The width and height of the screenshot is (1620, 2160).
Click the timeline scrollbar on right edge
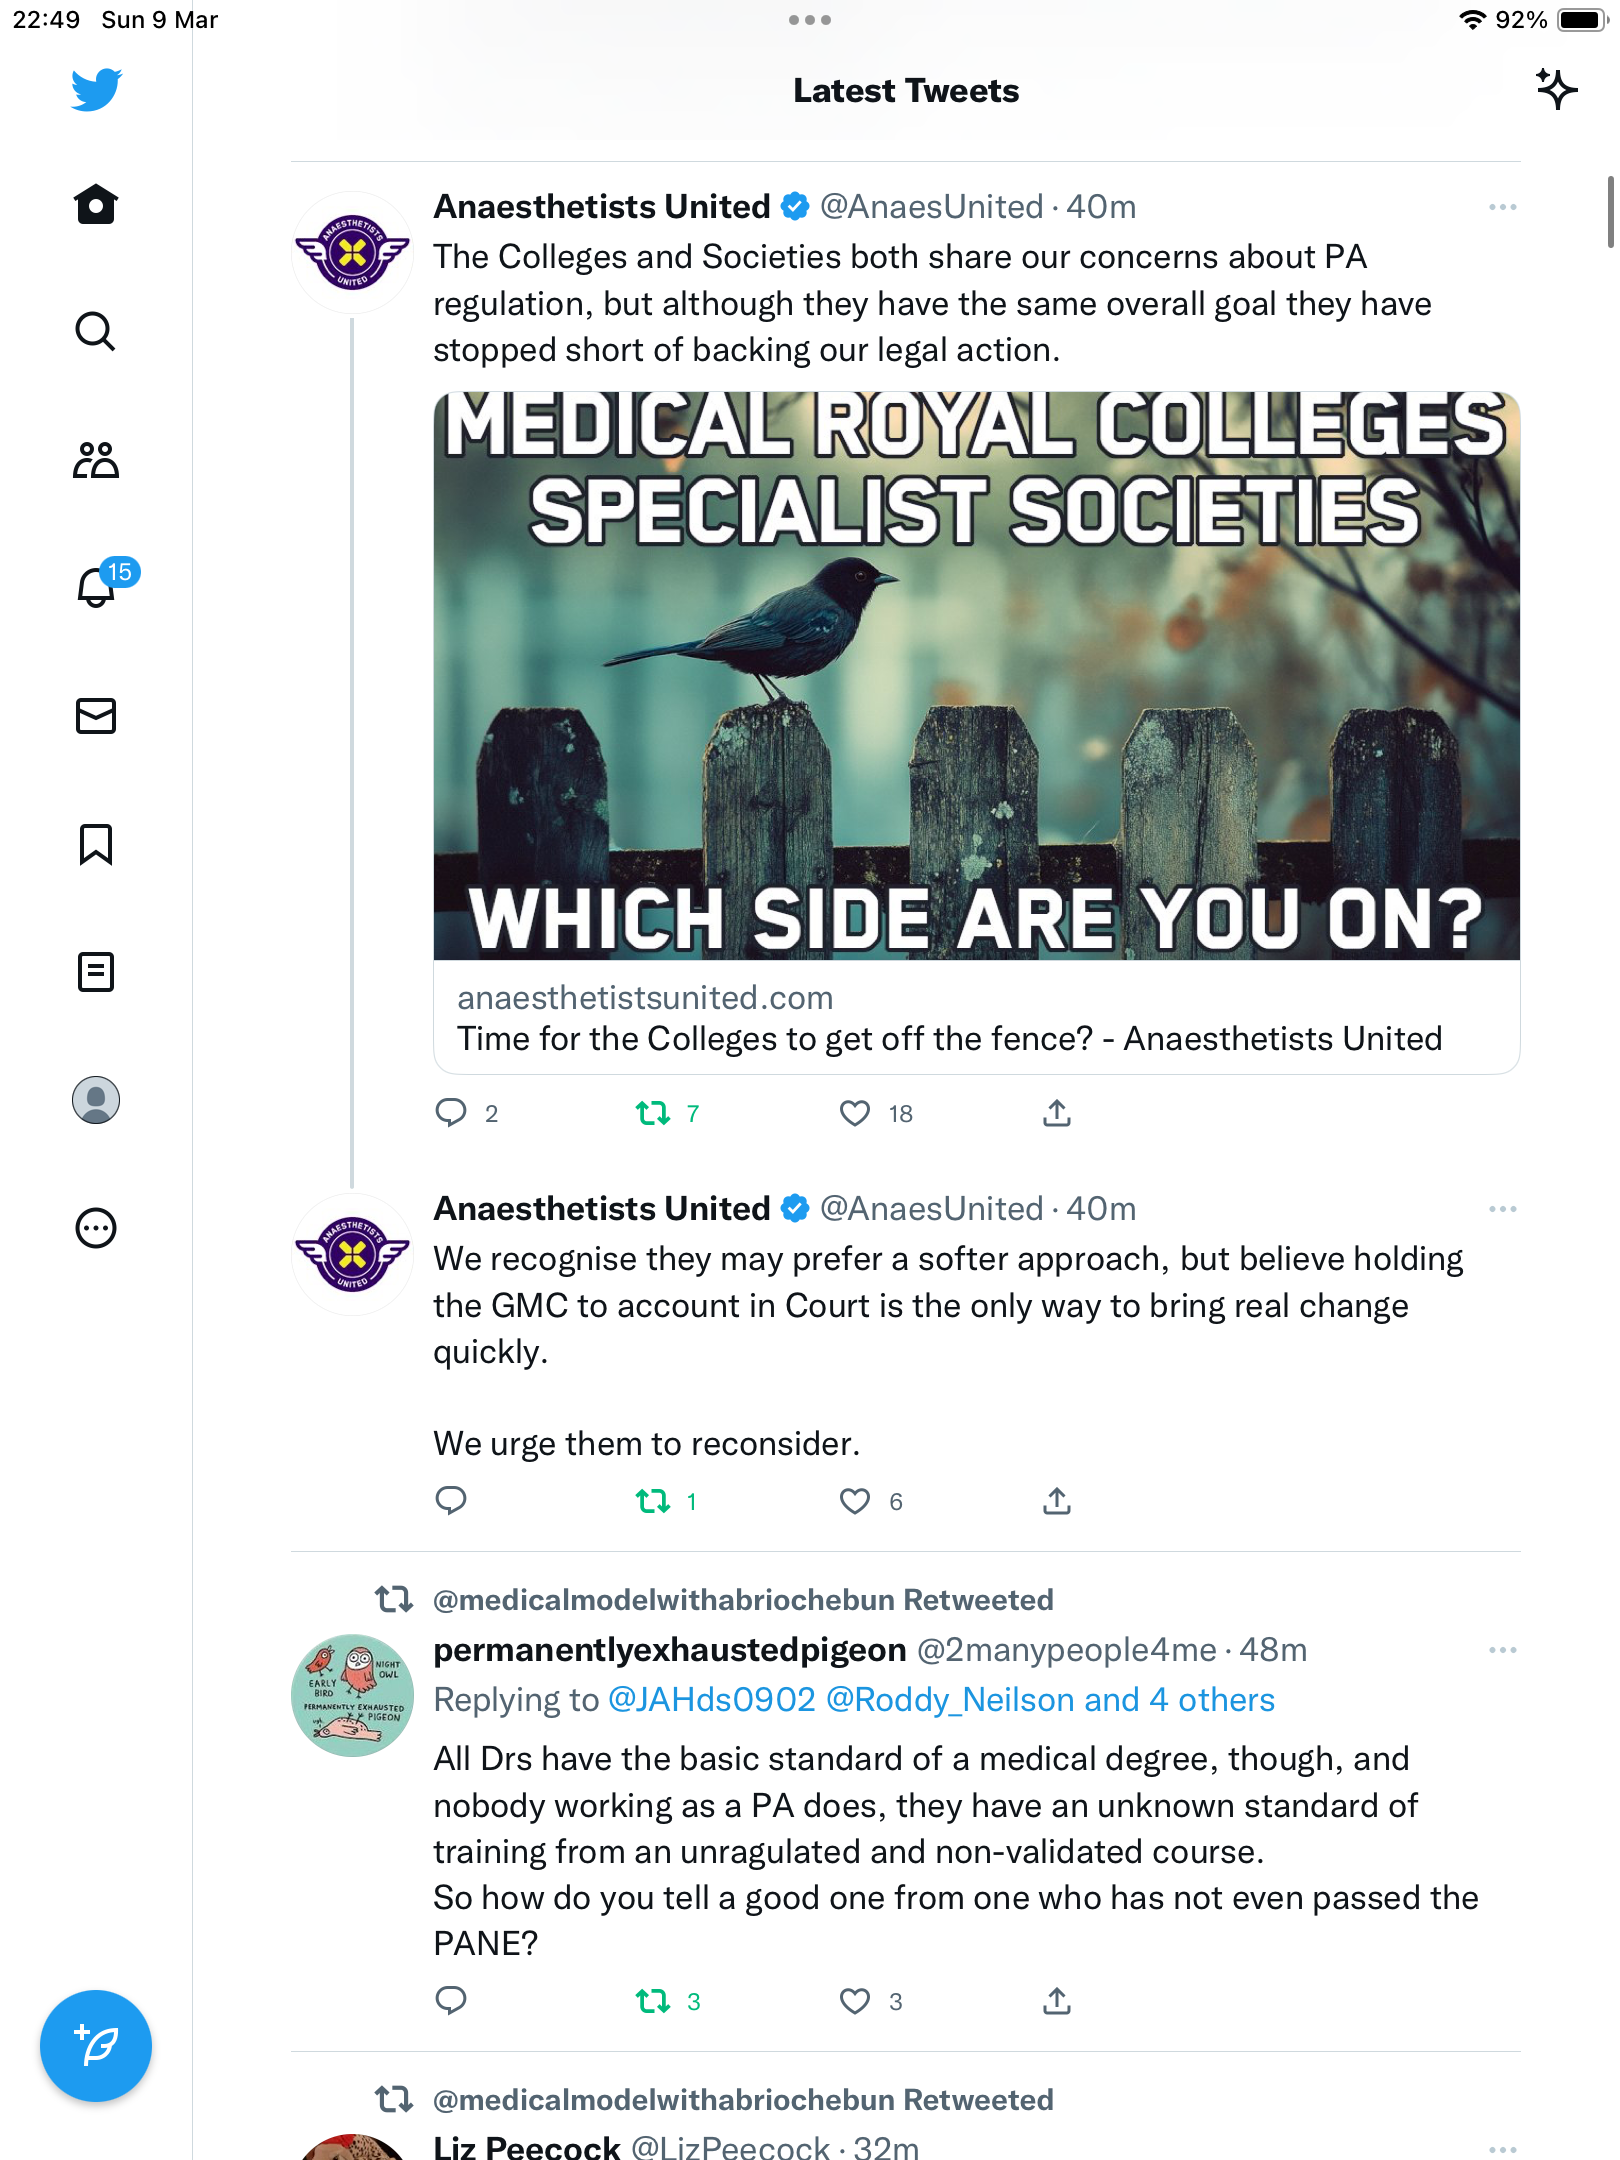coord(1611,212)
